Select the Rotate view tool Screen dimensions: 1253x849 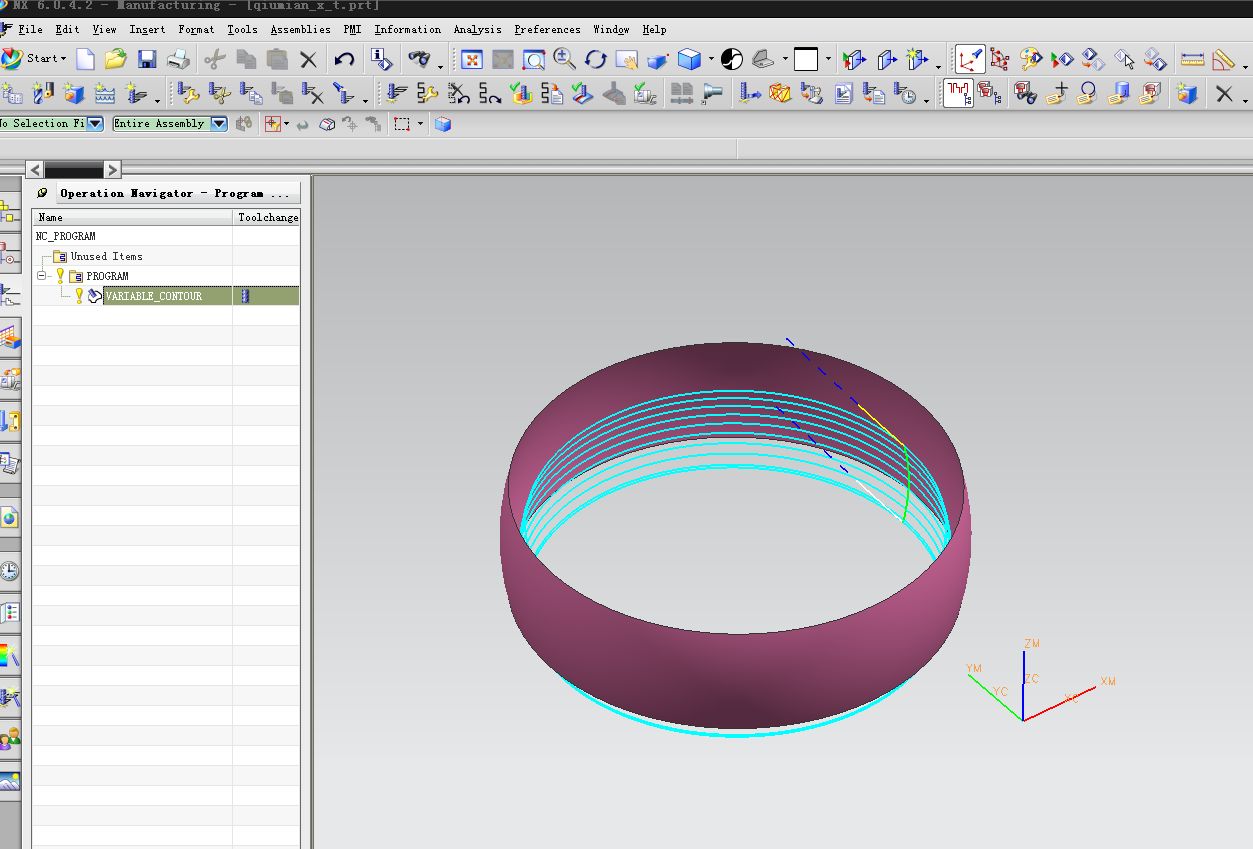pos(596,59)
